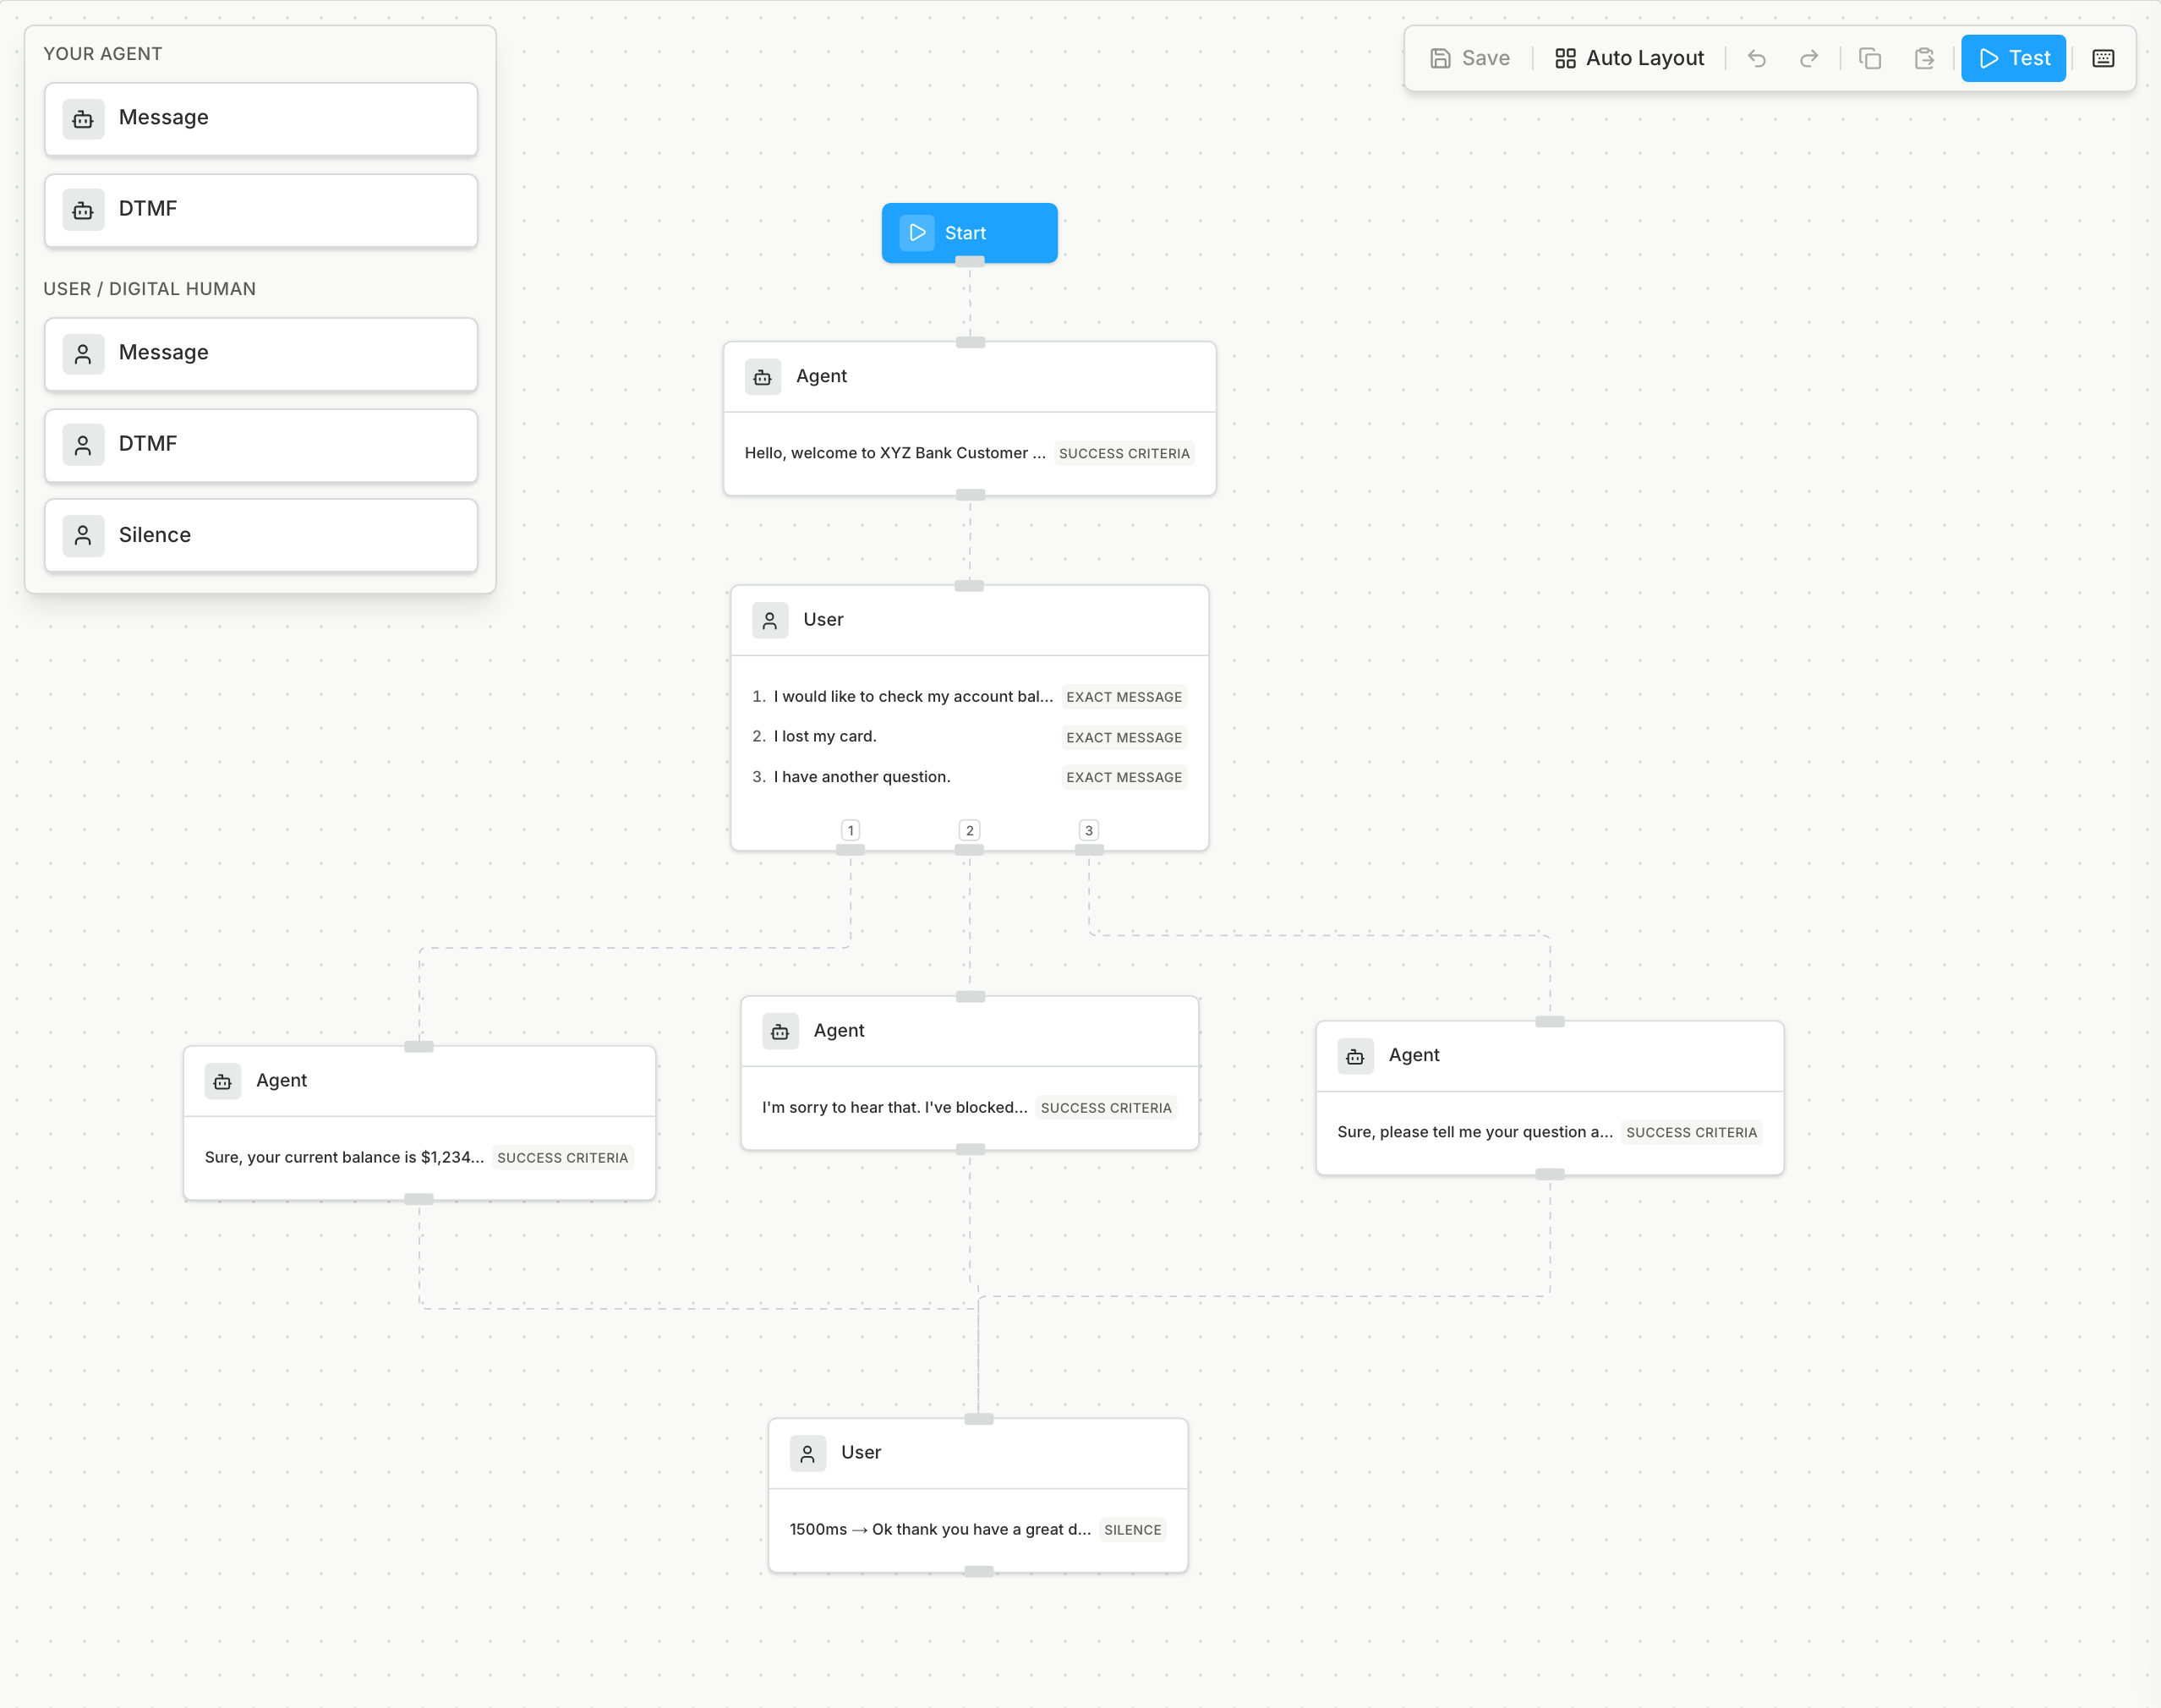The image size is (2161, 1708).
Task: Click output handle number 3 on User node
Action: click(1089, 849)
